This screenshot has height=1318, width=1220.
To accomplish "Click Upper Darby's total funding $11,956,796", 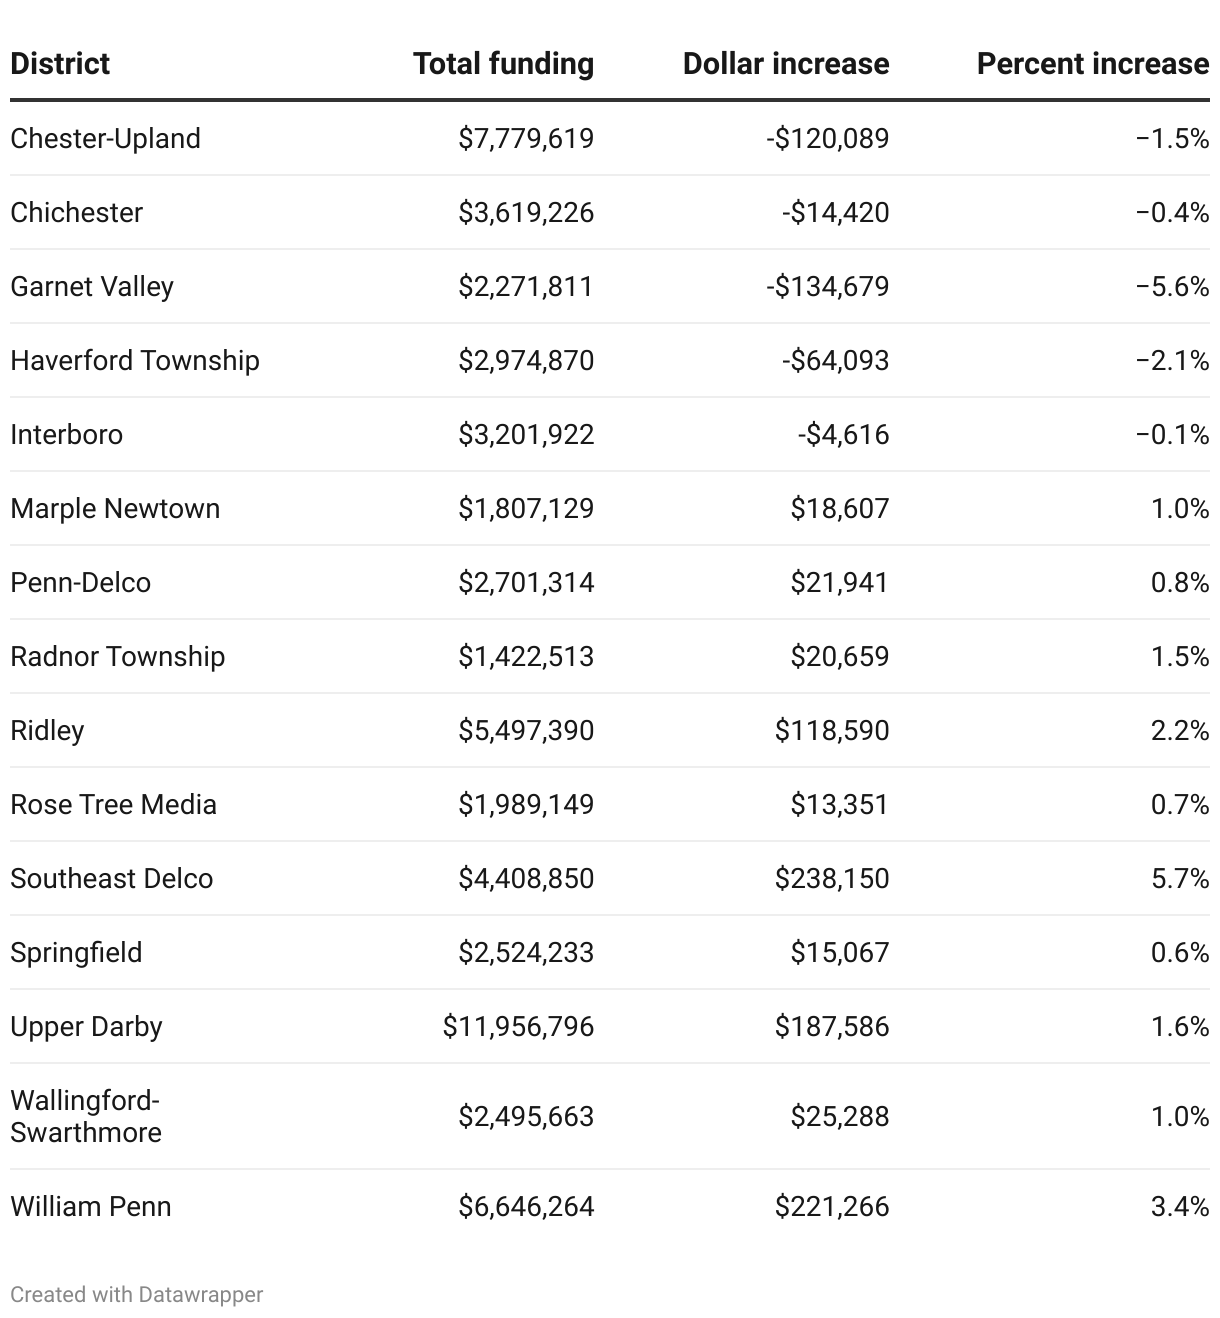I will (x=518, y=1026).
